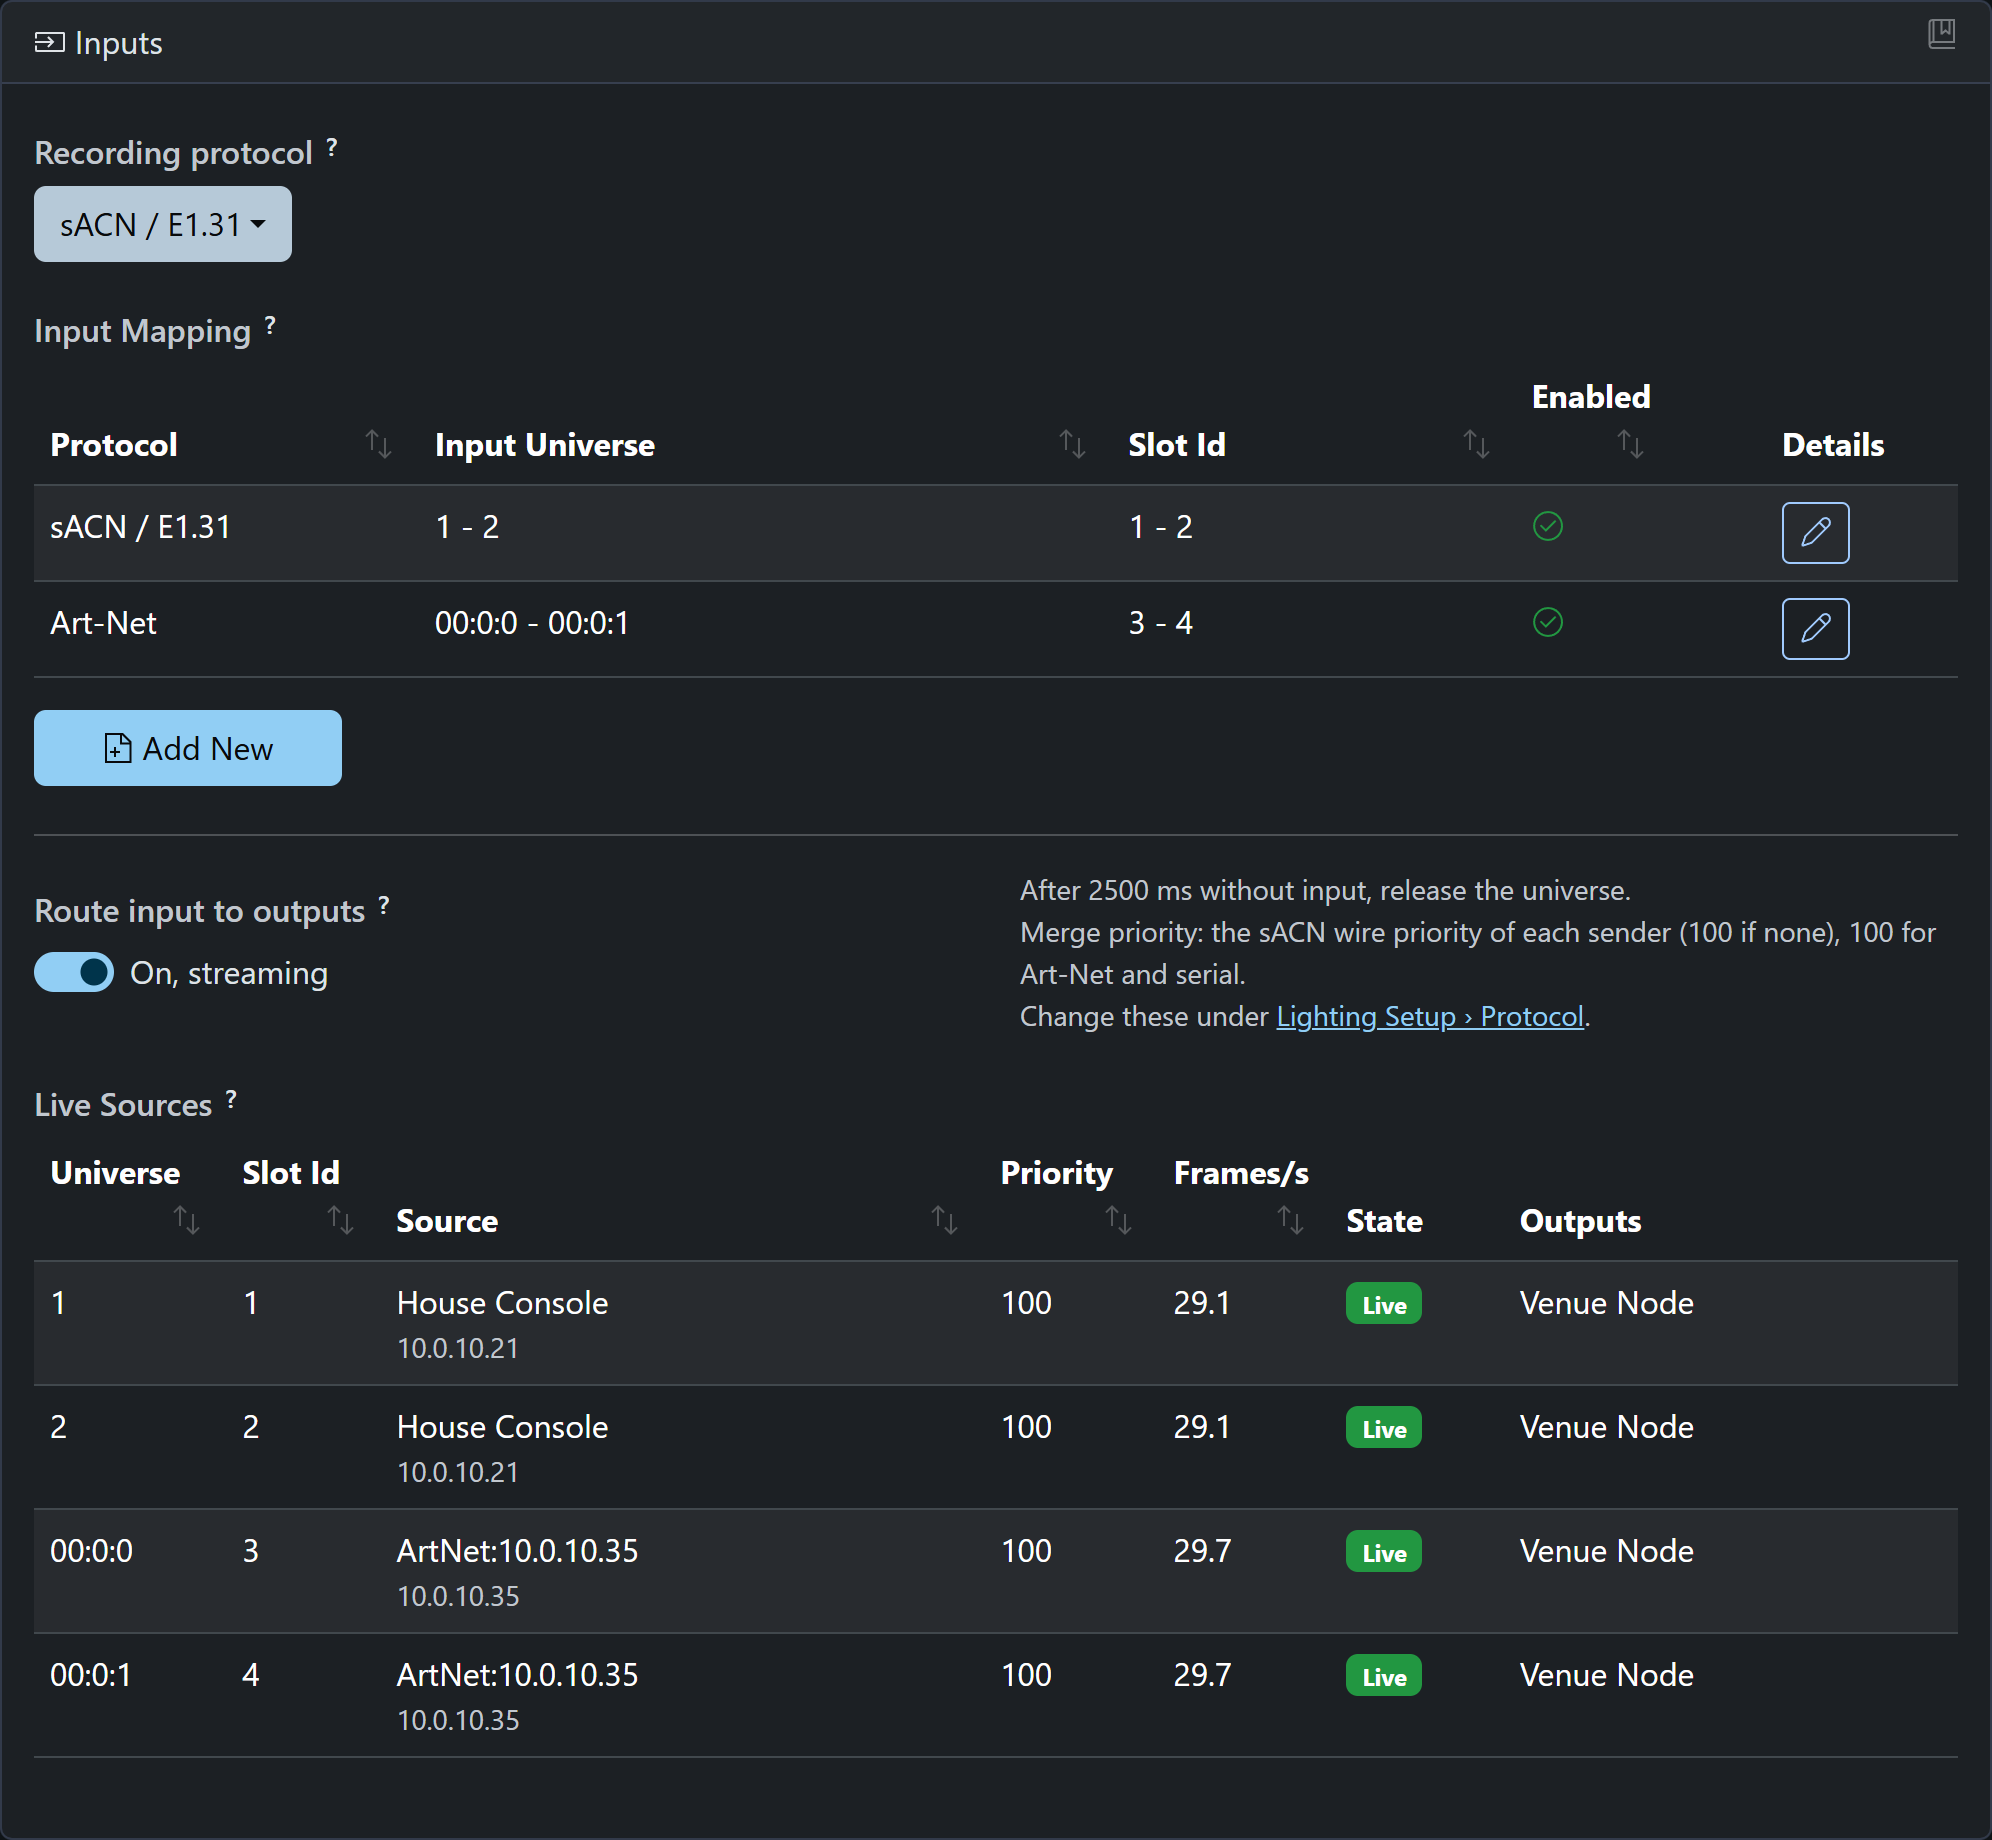
Task: Sort Live Sources by Priority
Action: 1118,1220
